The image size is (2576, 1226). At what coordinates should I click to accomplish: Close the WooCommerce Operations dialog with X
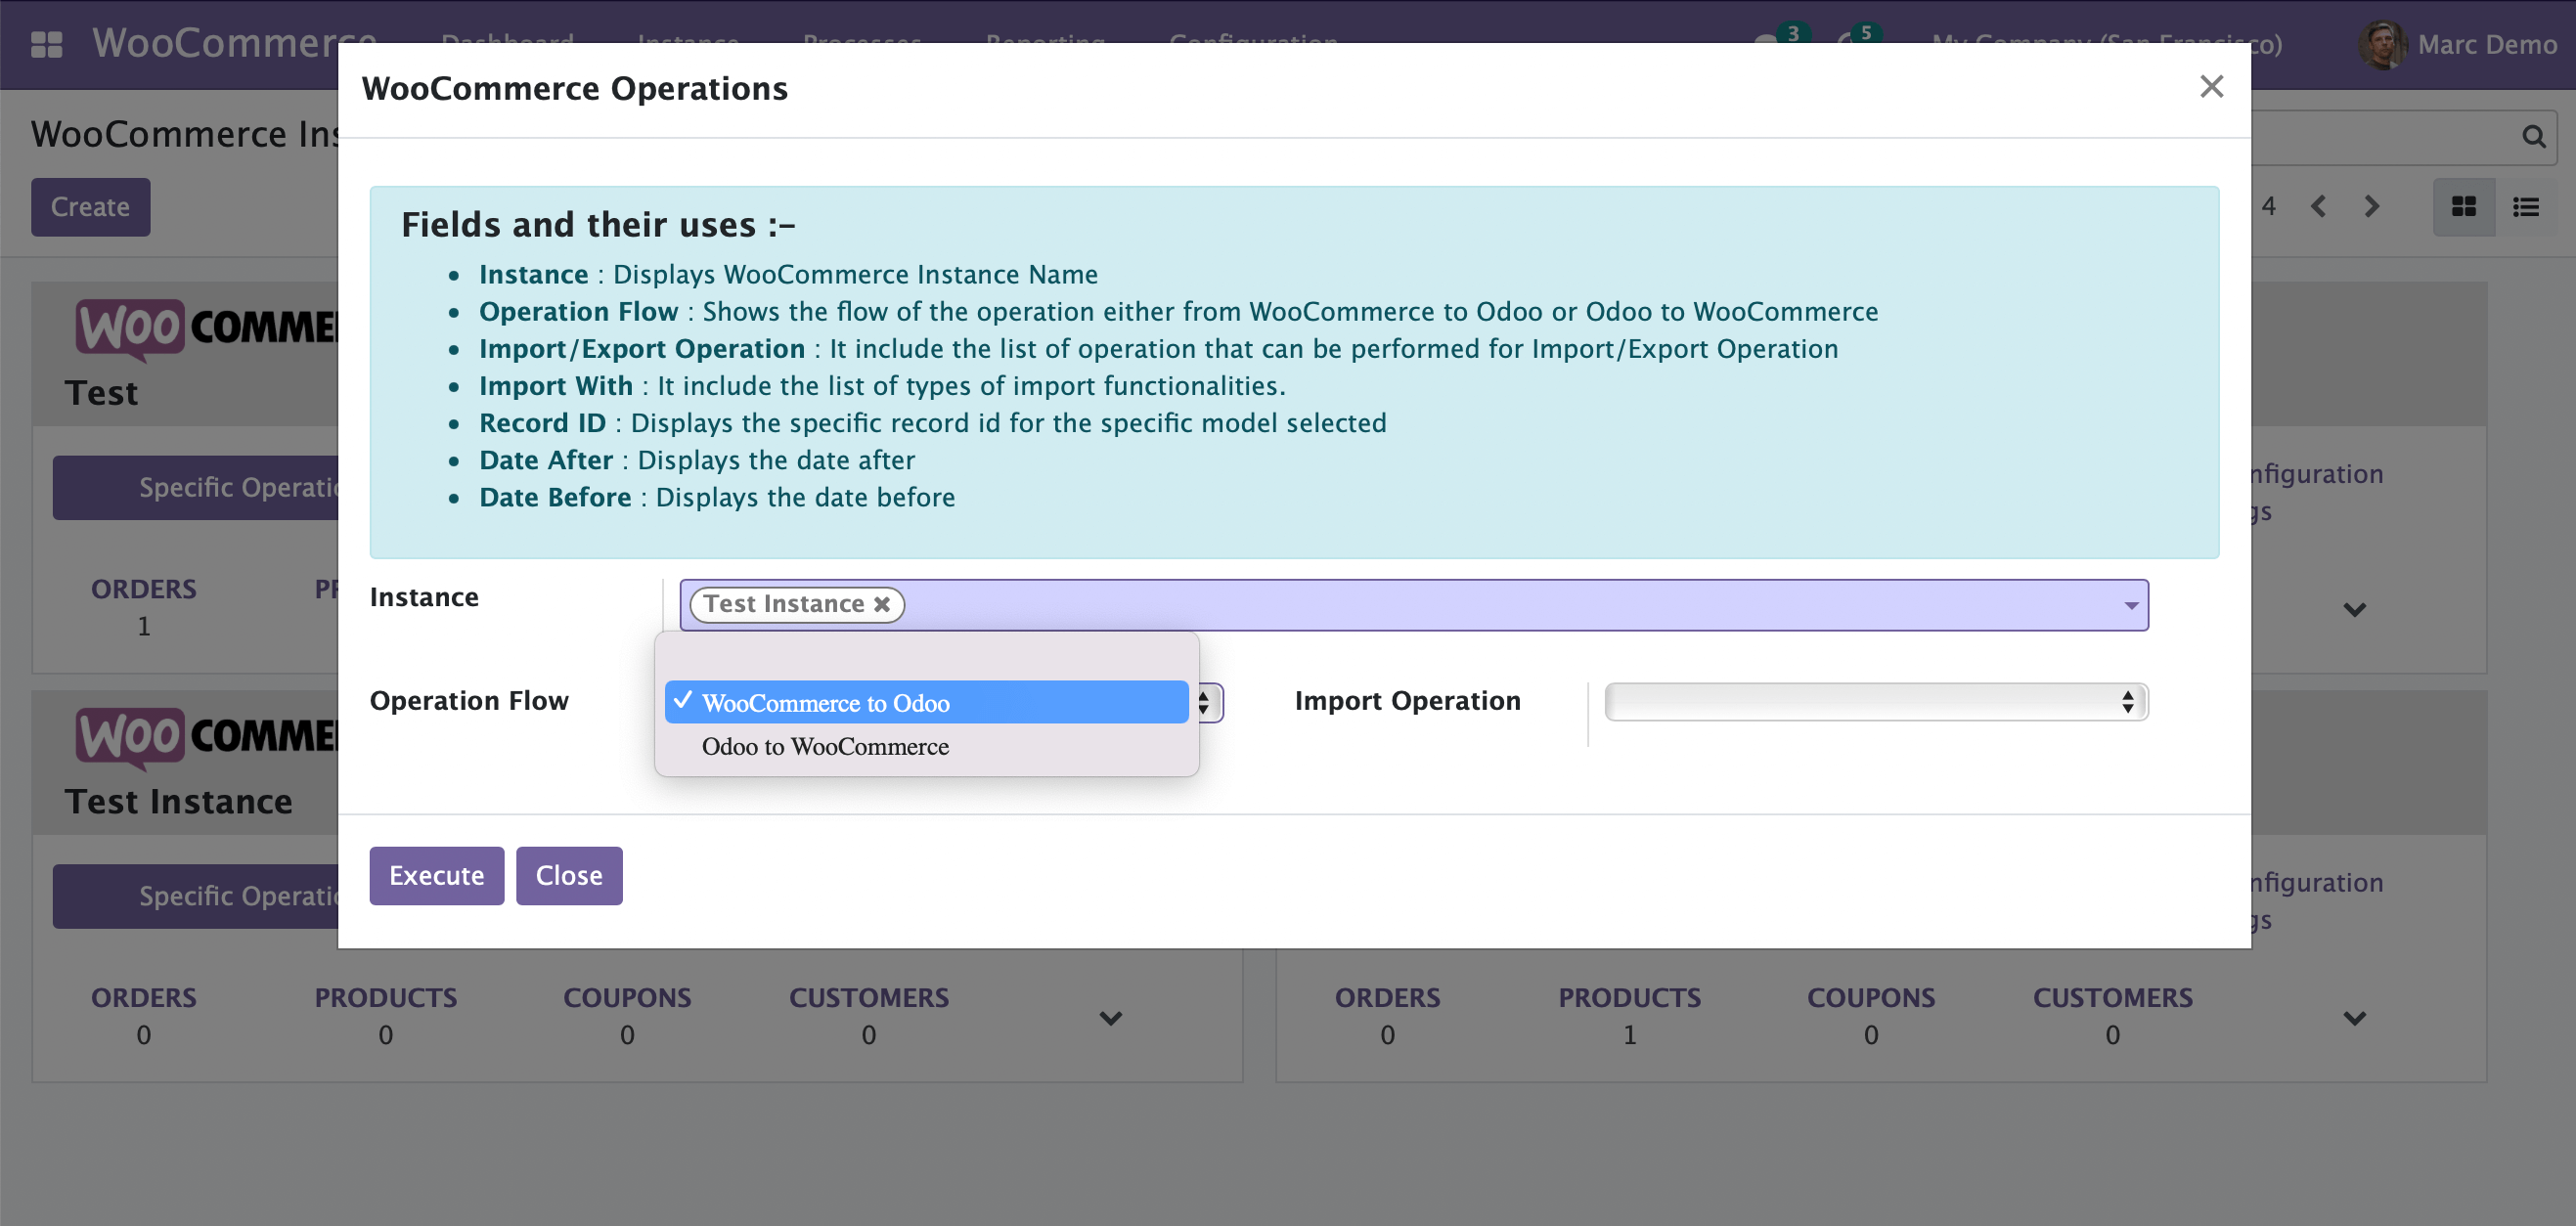point(2211,87)
